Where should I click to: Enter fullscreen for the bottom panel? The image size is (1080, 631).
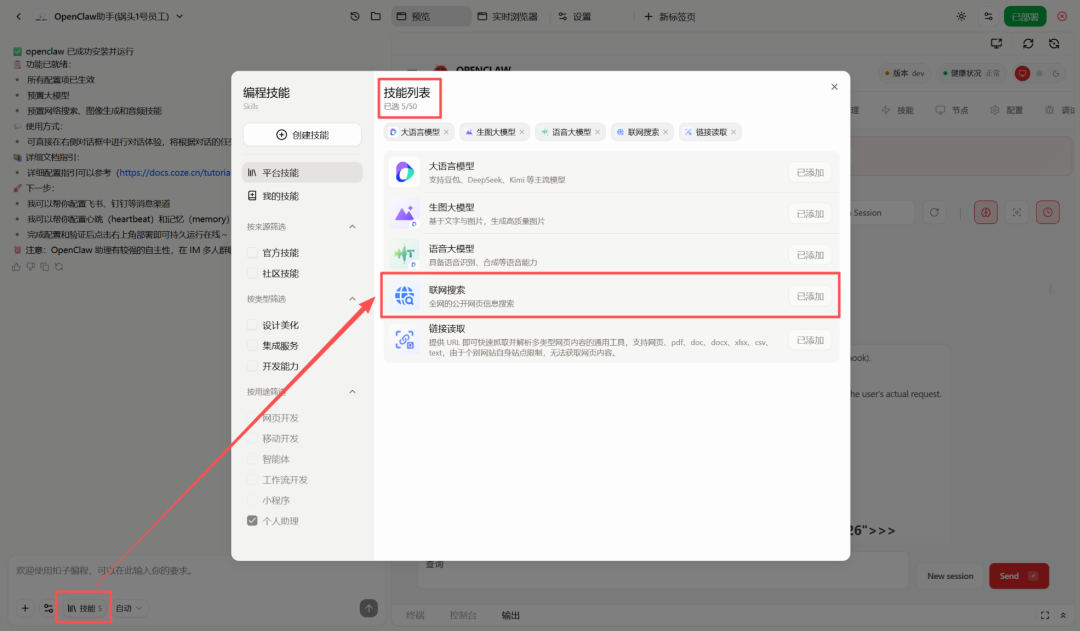tap(1045, 615)
